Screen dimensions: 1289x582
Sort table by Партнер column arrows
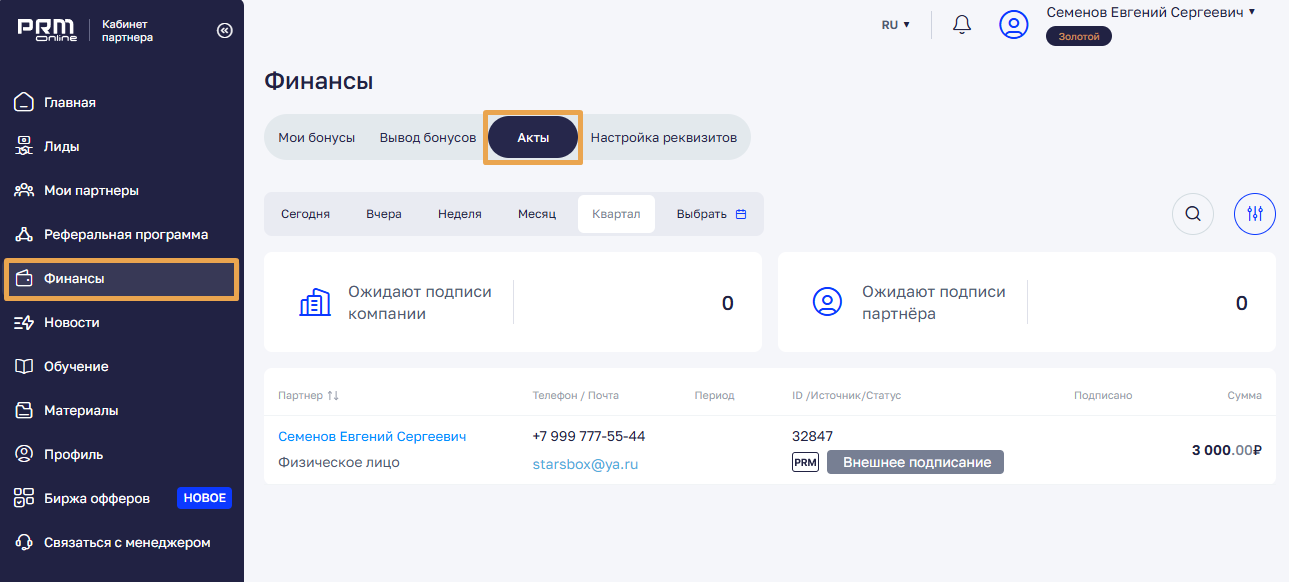tap(333, 396)
